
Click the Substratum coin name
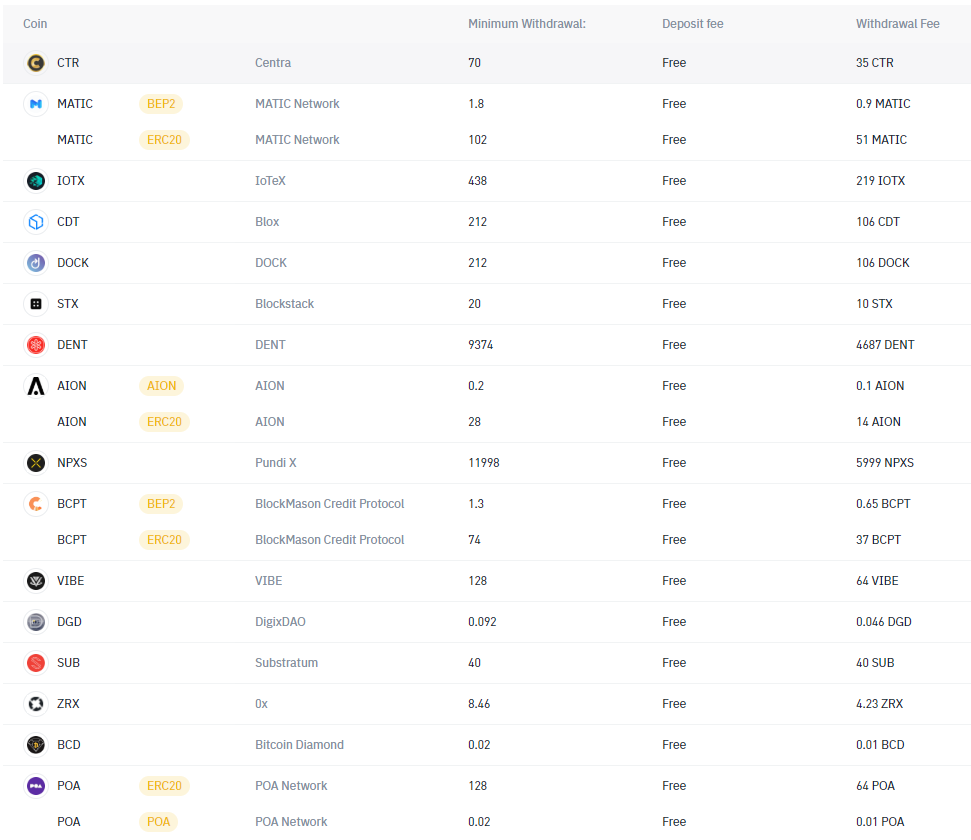click(287, 663)
